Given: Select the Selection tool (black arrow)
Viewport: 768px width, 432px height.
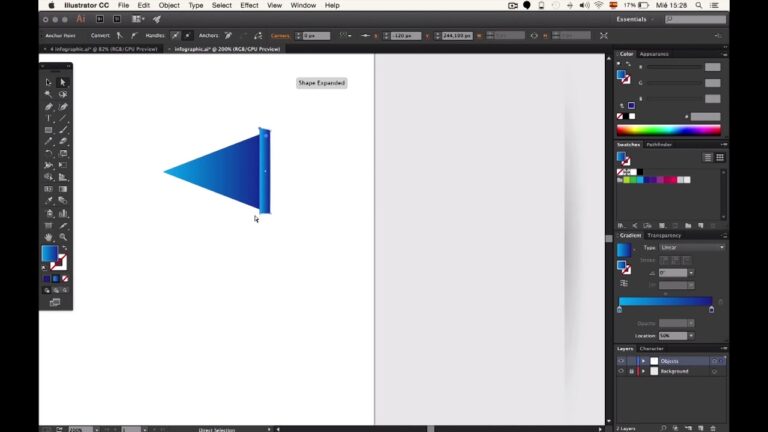Looking at the screenshot, I should (48, 82).
